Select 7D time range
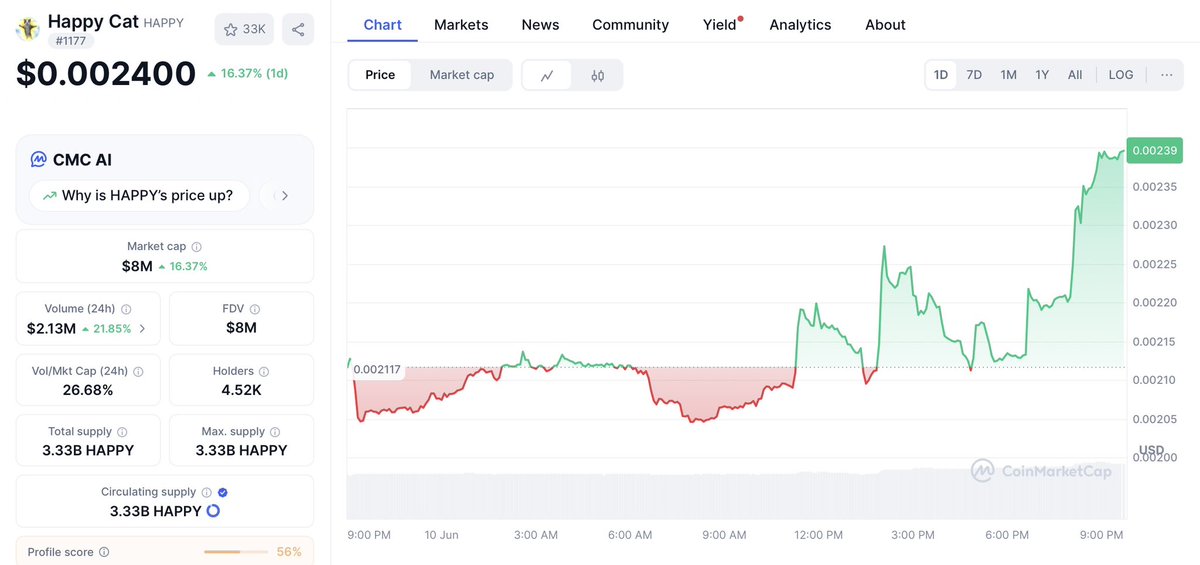Screen dimensions: 1200x565 [x=974, y=75]
